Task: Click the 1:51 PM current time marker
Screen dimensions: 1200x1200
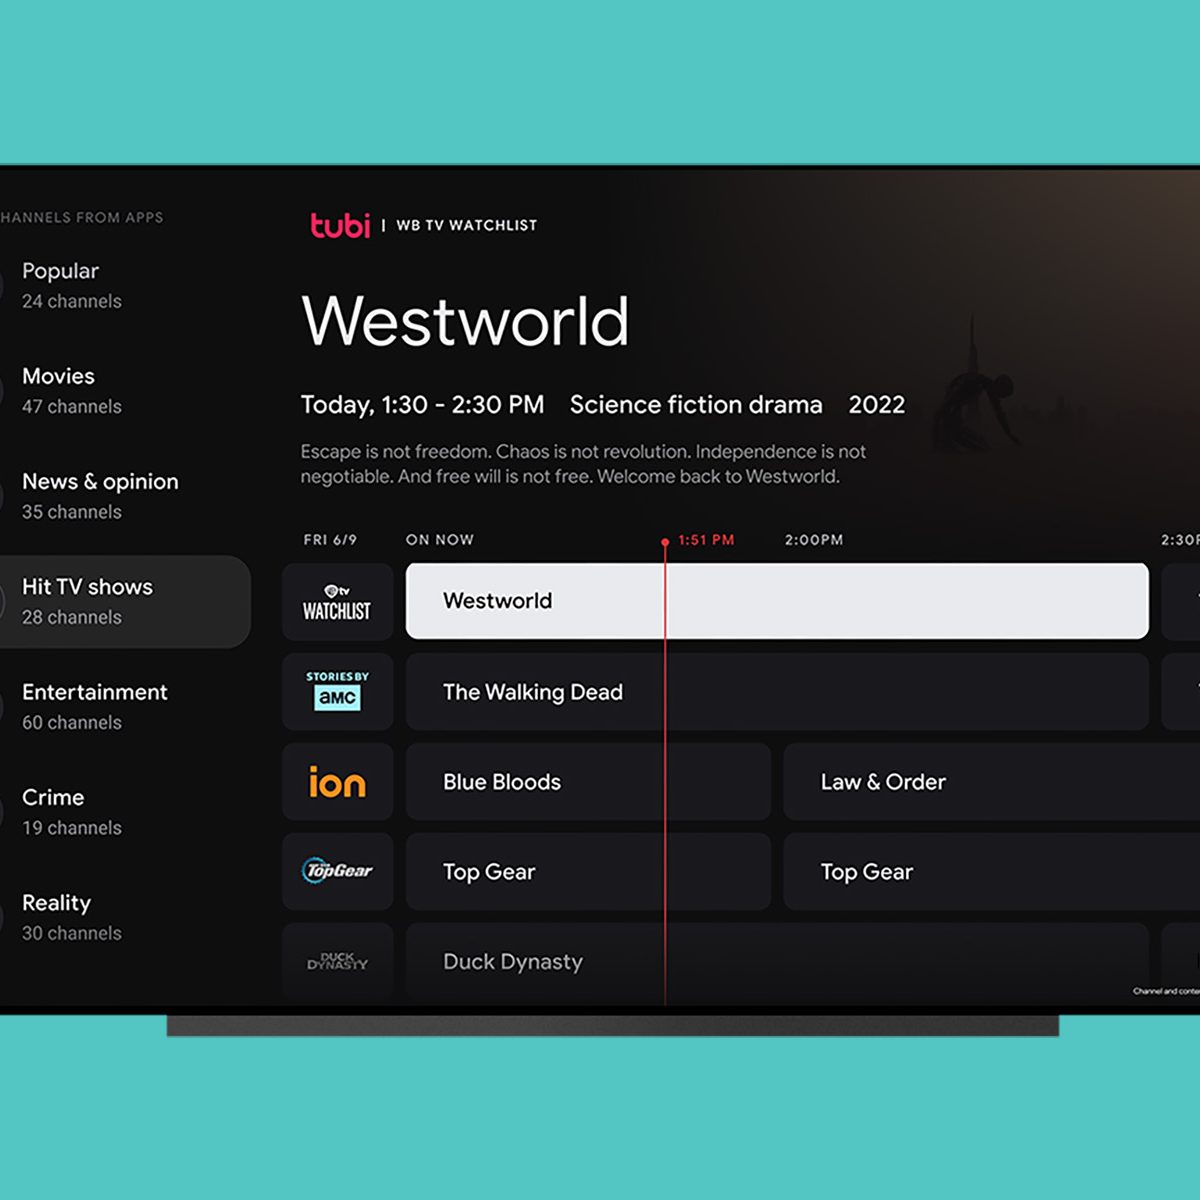Action: coord(705,540)
